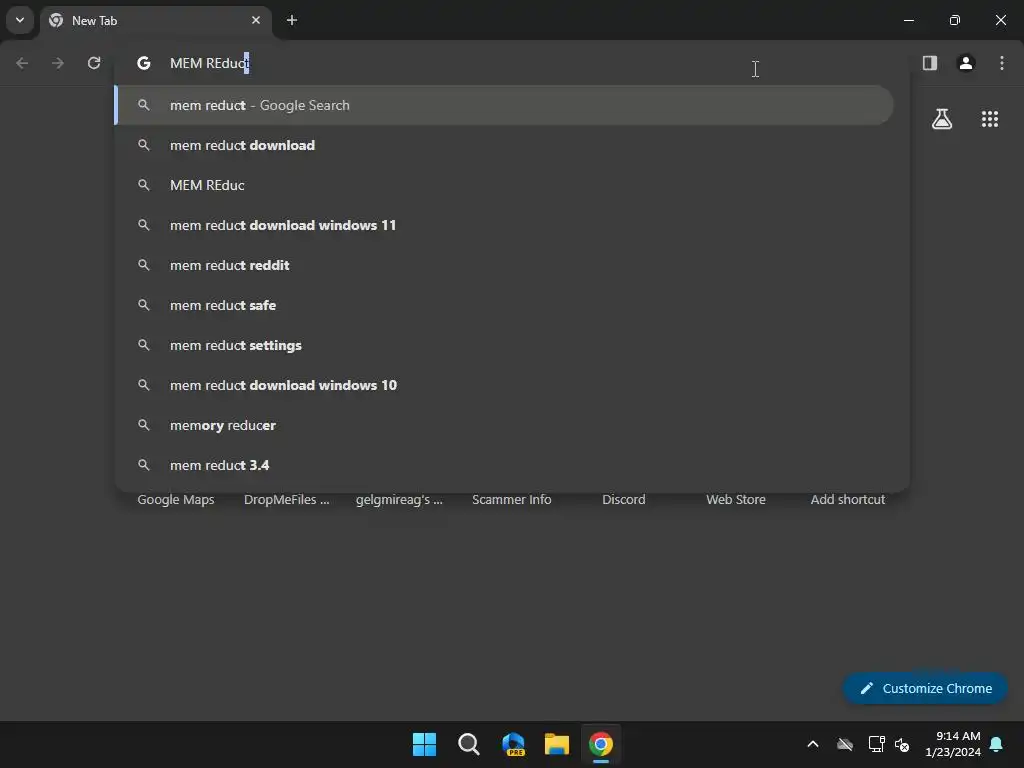Viewport: 1024px width, 768px height.
Task: Select 'mem reduct 3.4' suggestion
Action: click(504, 465)
